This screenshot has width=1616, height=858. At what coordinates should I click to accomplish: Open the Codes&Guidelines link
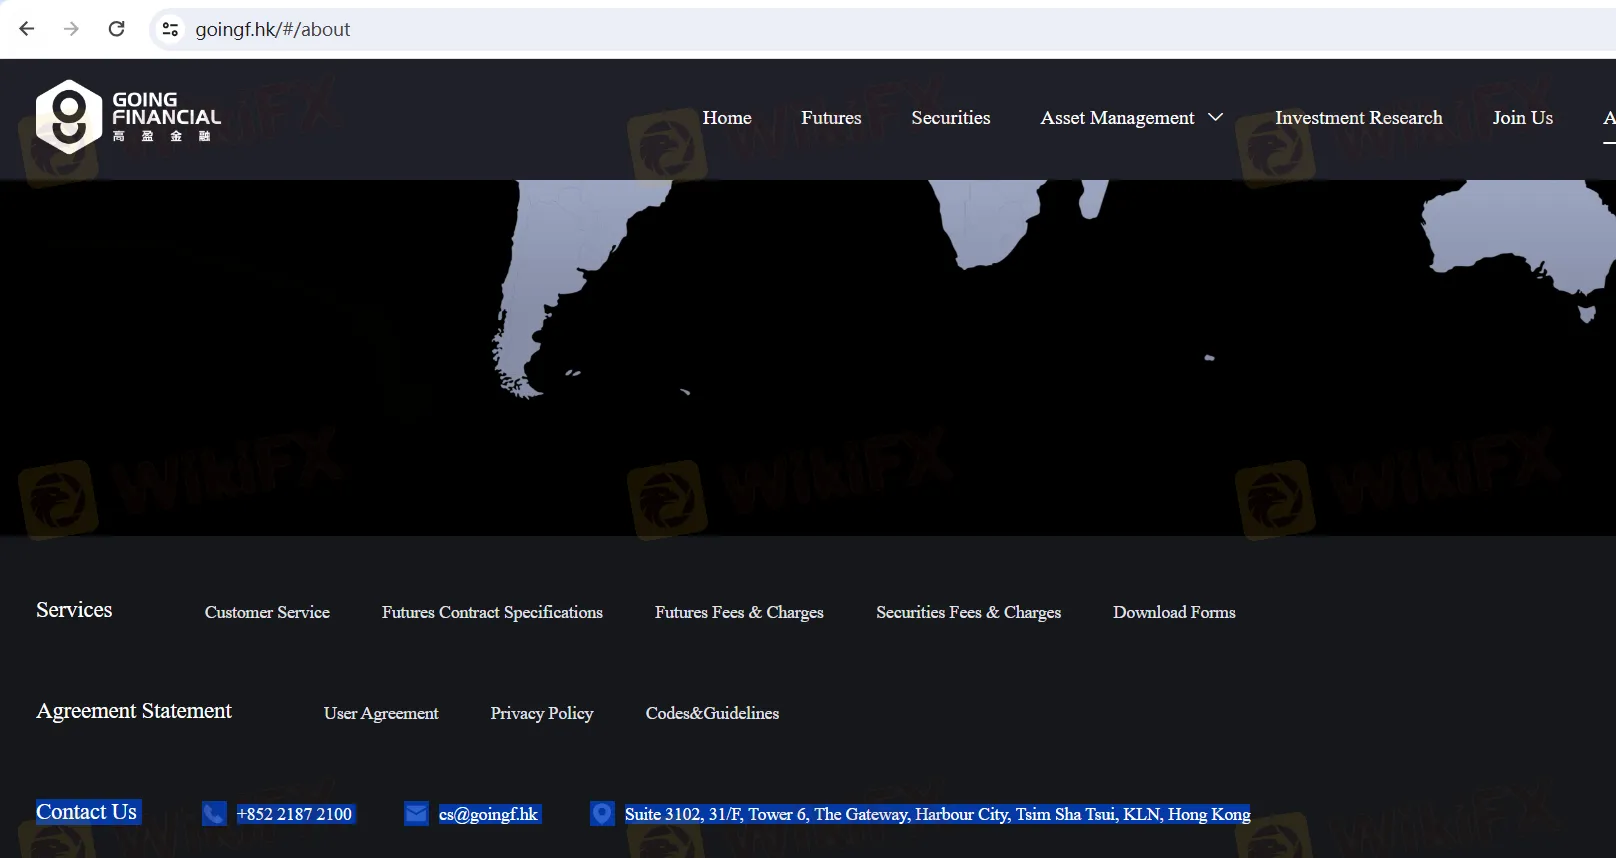click(712, 713)
